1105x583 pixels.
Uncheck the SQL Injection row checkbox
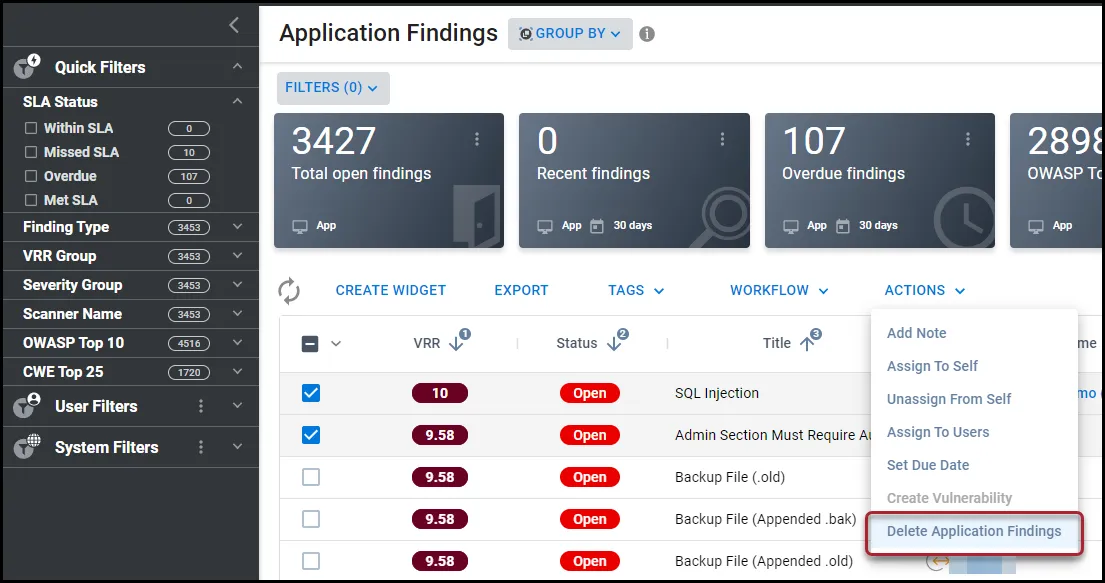[311, 393]
